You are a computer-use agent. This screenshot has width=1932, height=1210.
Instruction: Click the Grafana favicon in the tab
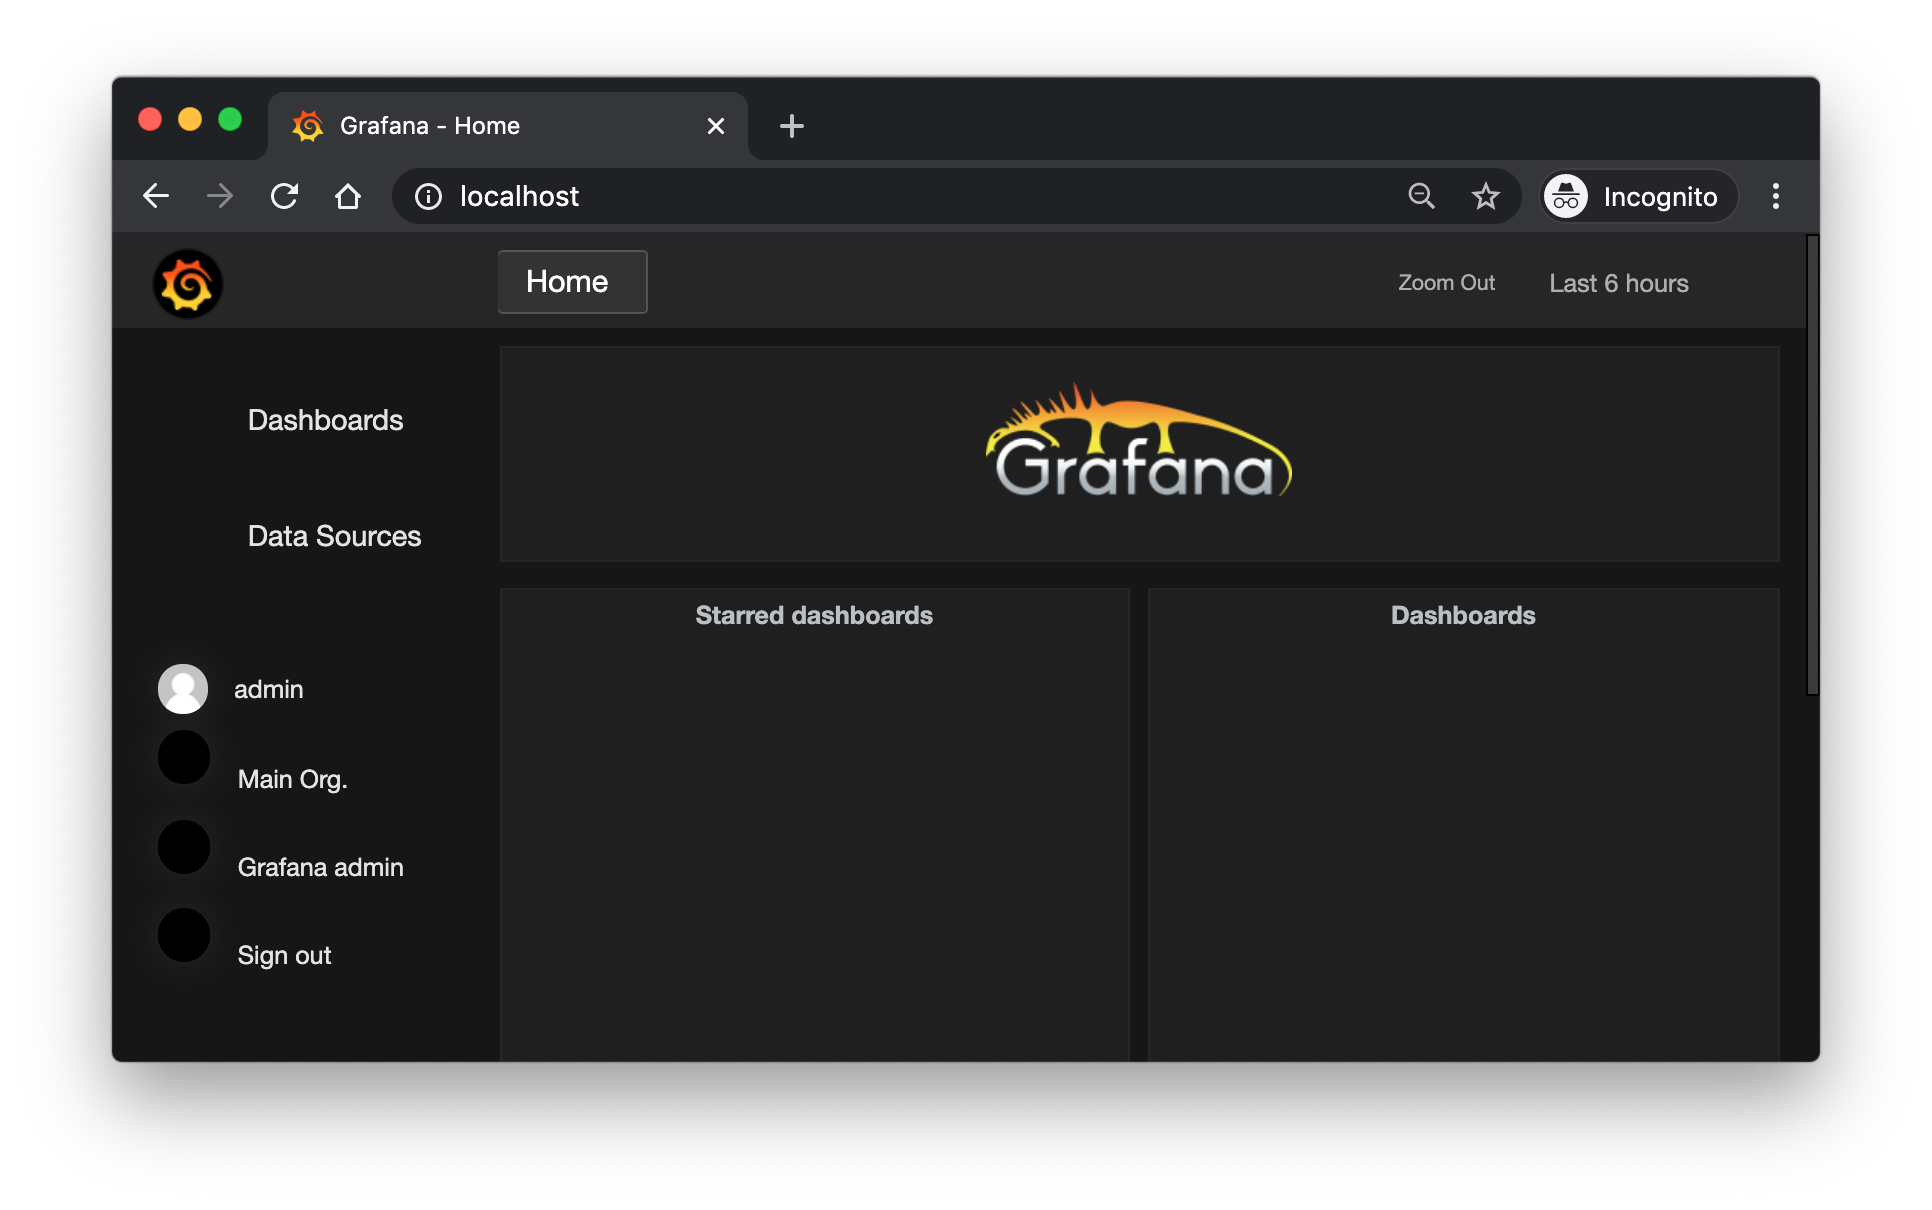click(x=308, y=126)
